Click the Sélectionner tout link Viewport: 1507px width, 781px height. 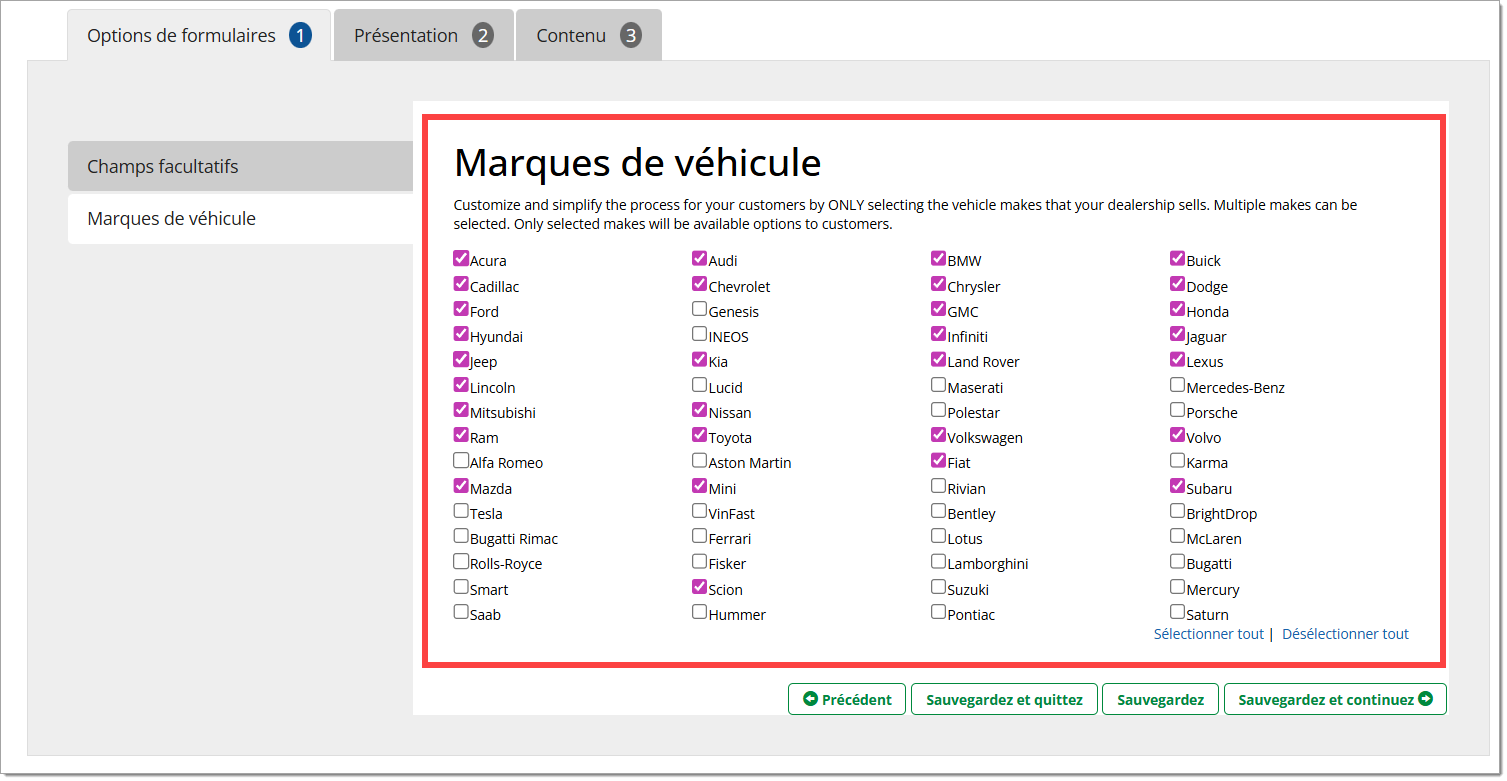[1208, 634]
